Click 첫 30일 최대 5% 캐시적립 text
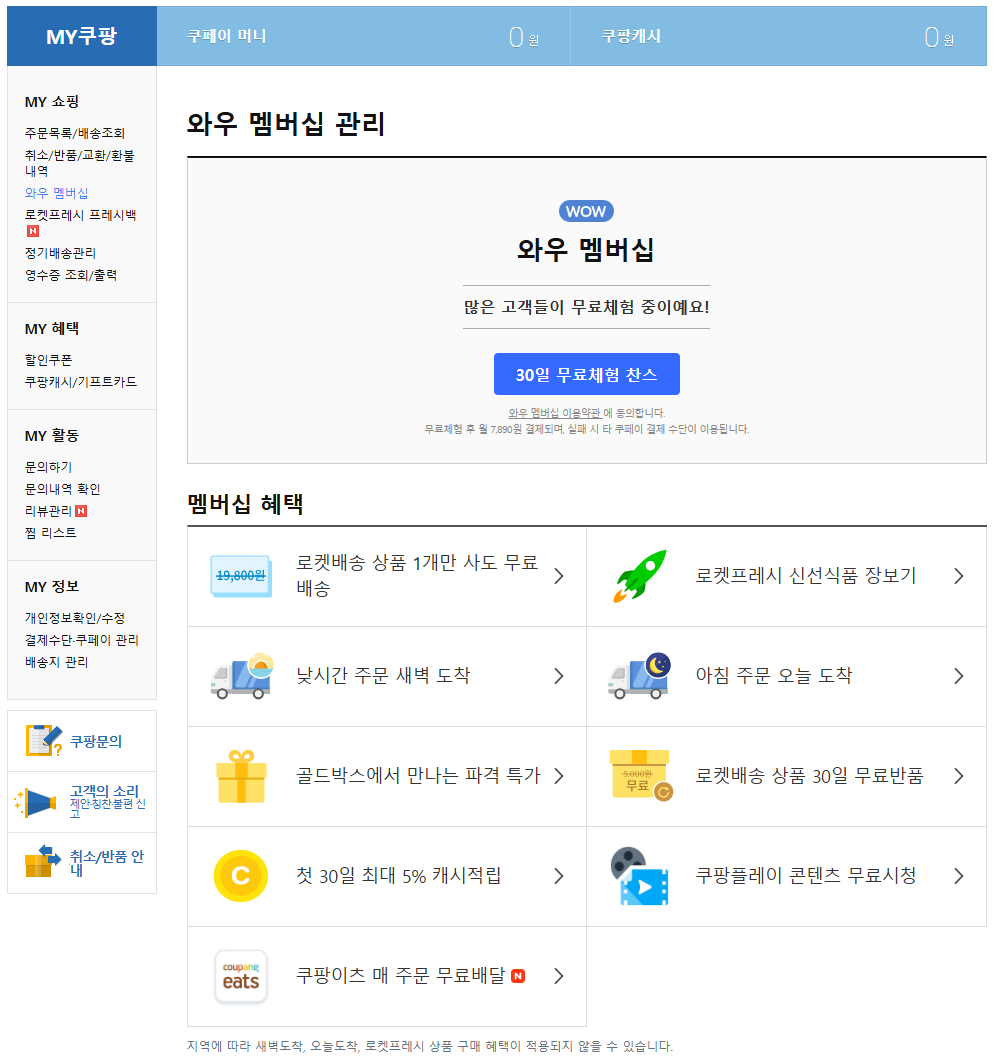 pyautogui.click(x=398, y=876)
